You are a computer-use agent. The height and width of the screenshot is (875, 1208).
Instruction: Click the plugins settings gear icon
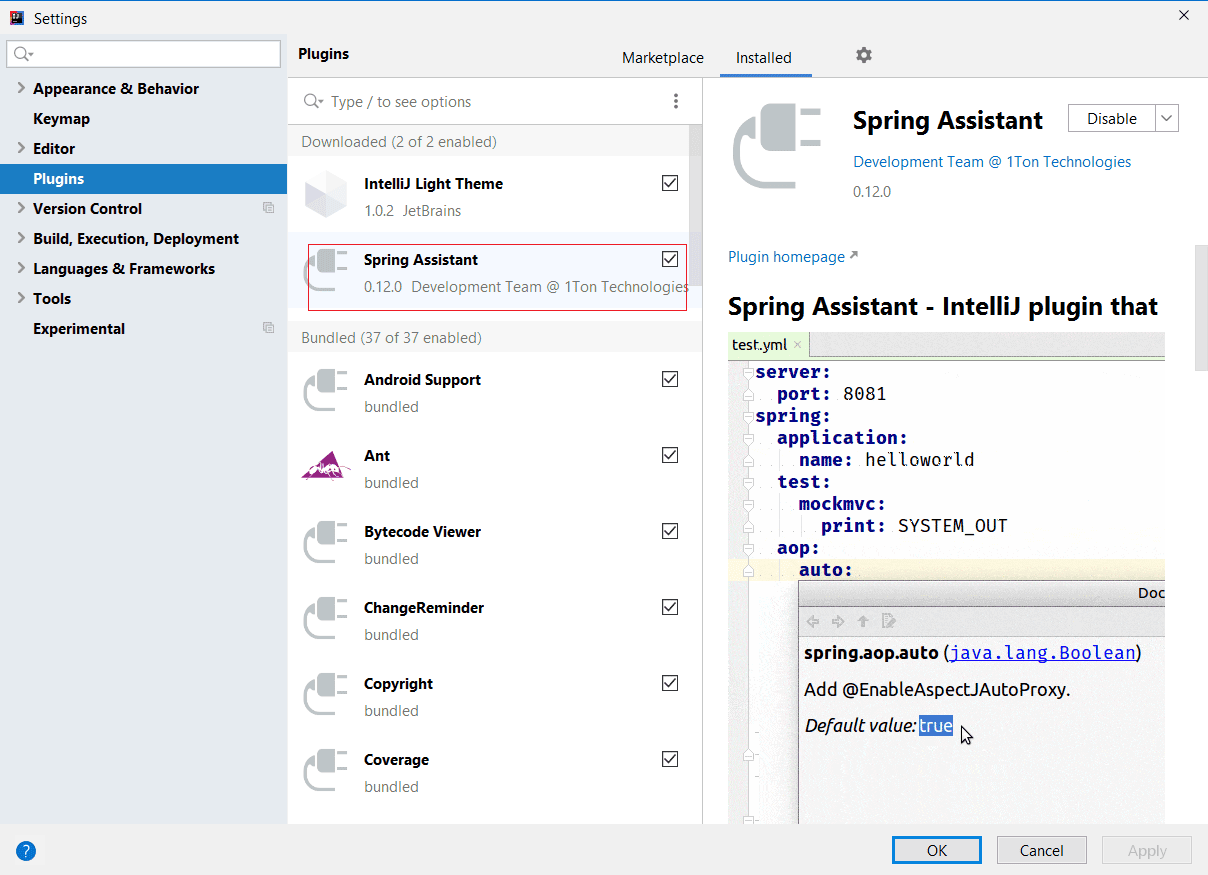[x=864, y=56]
